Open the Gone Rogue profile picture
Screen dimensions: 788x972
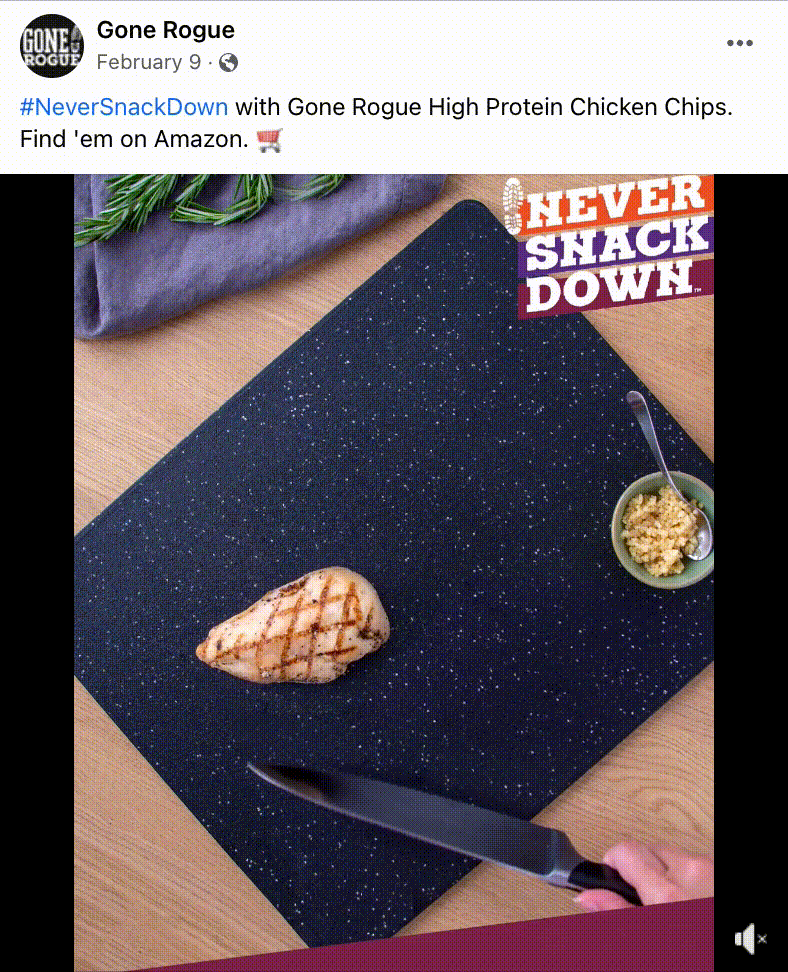[52, 45]
